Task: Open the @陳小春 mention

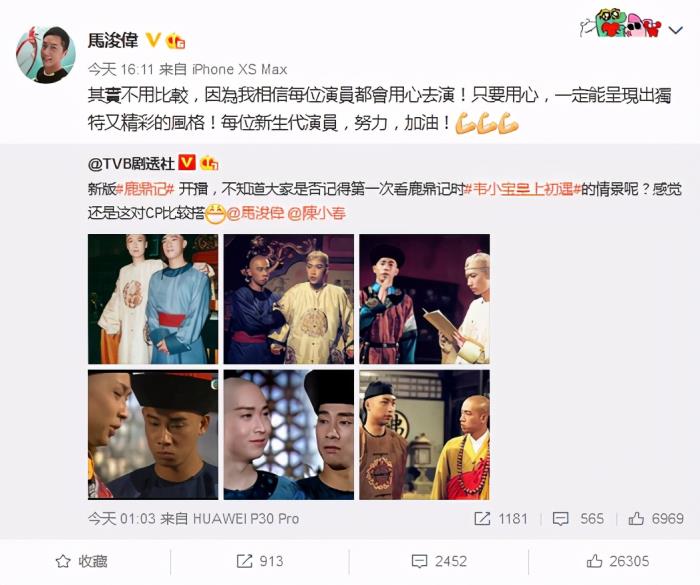Action: (x=317, y=213)
